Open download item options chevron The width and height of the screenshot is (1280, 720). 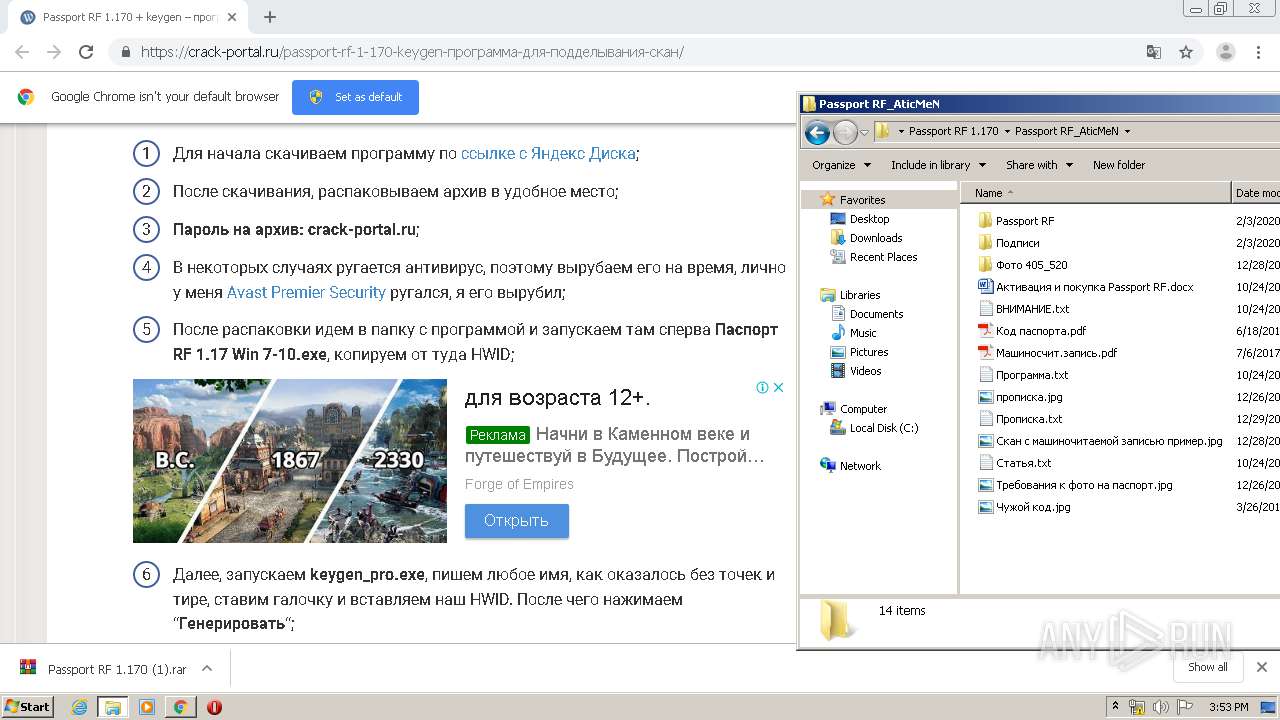point(207,668)
